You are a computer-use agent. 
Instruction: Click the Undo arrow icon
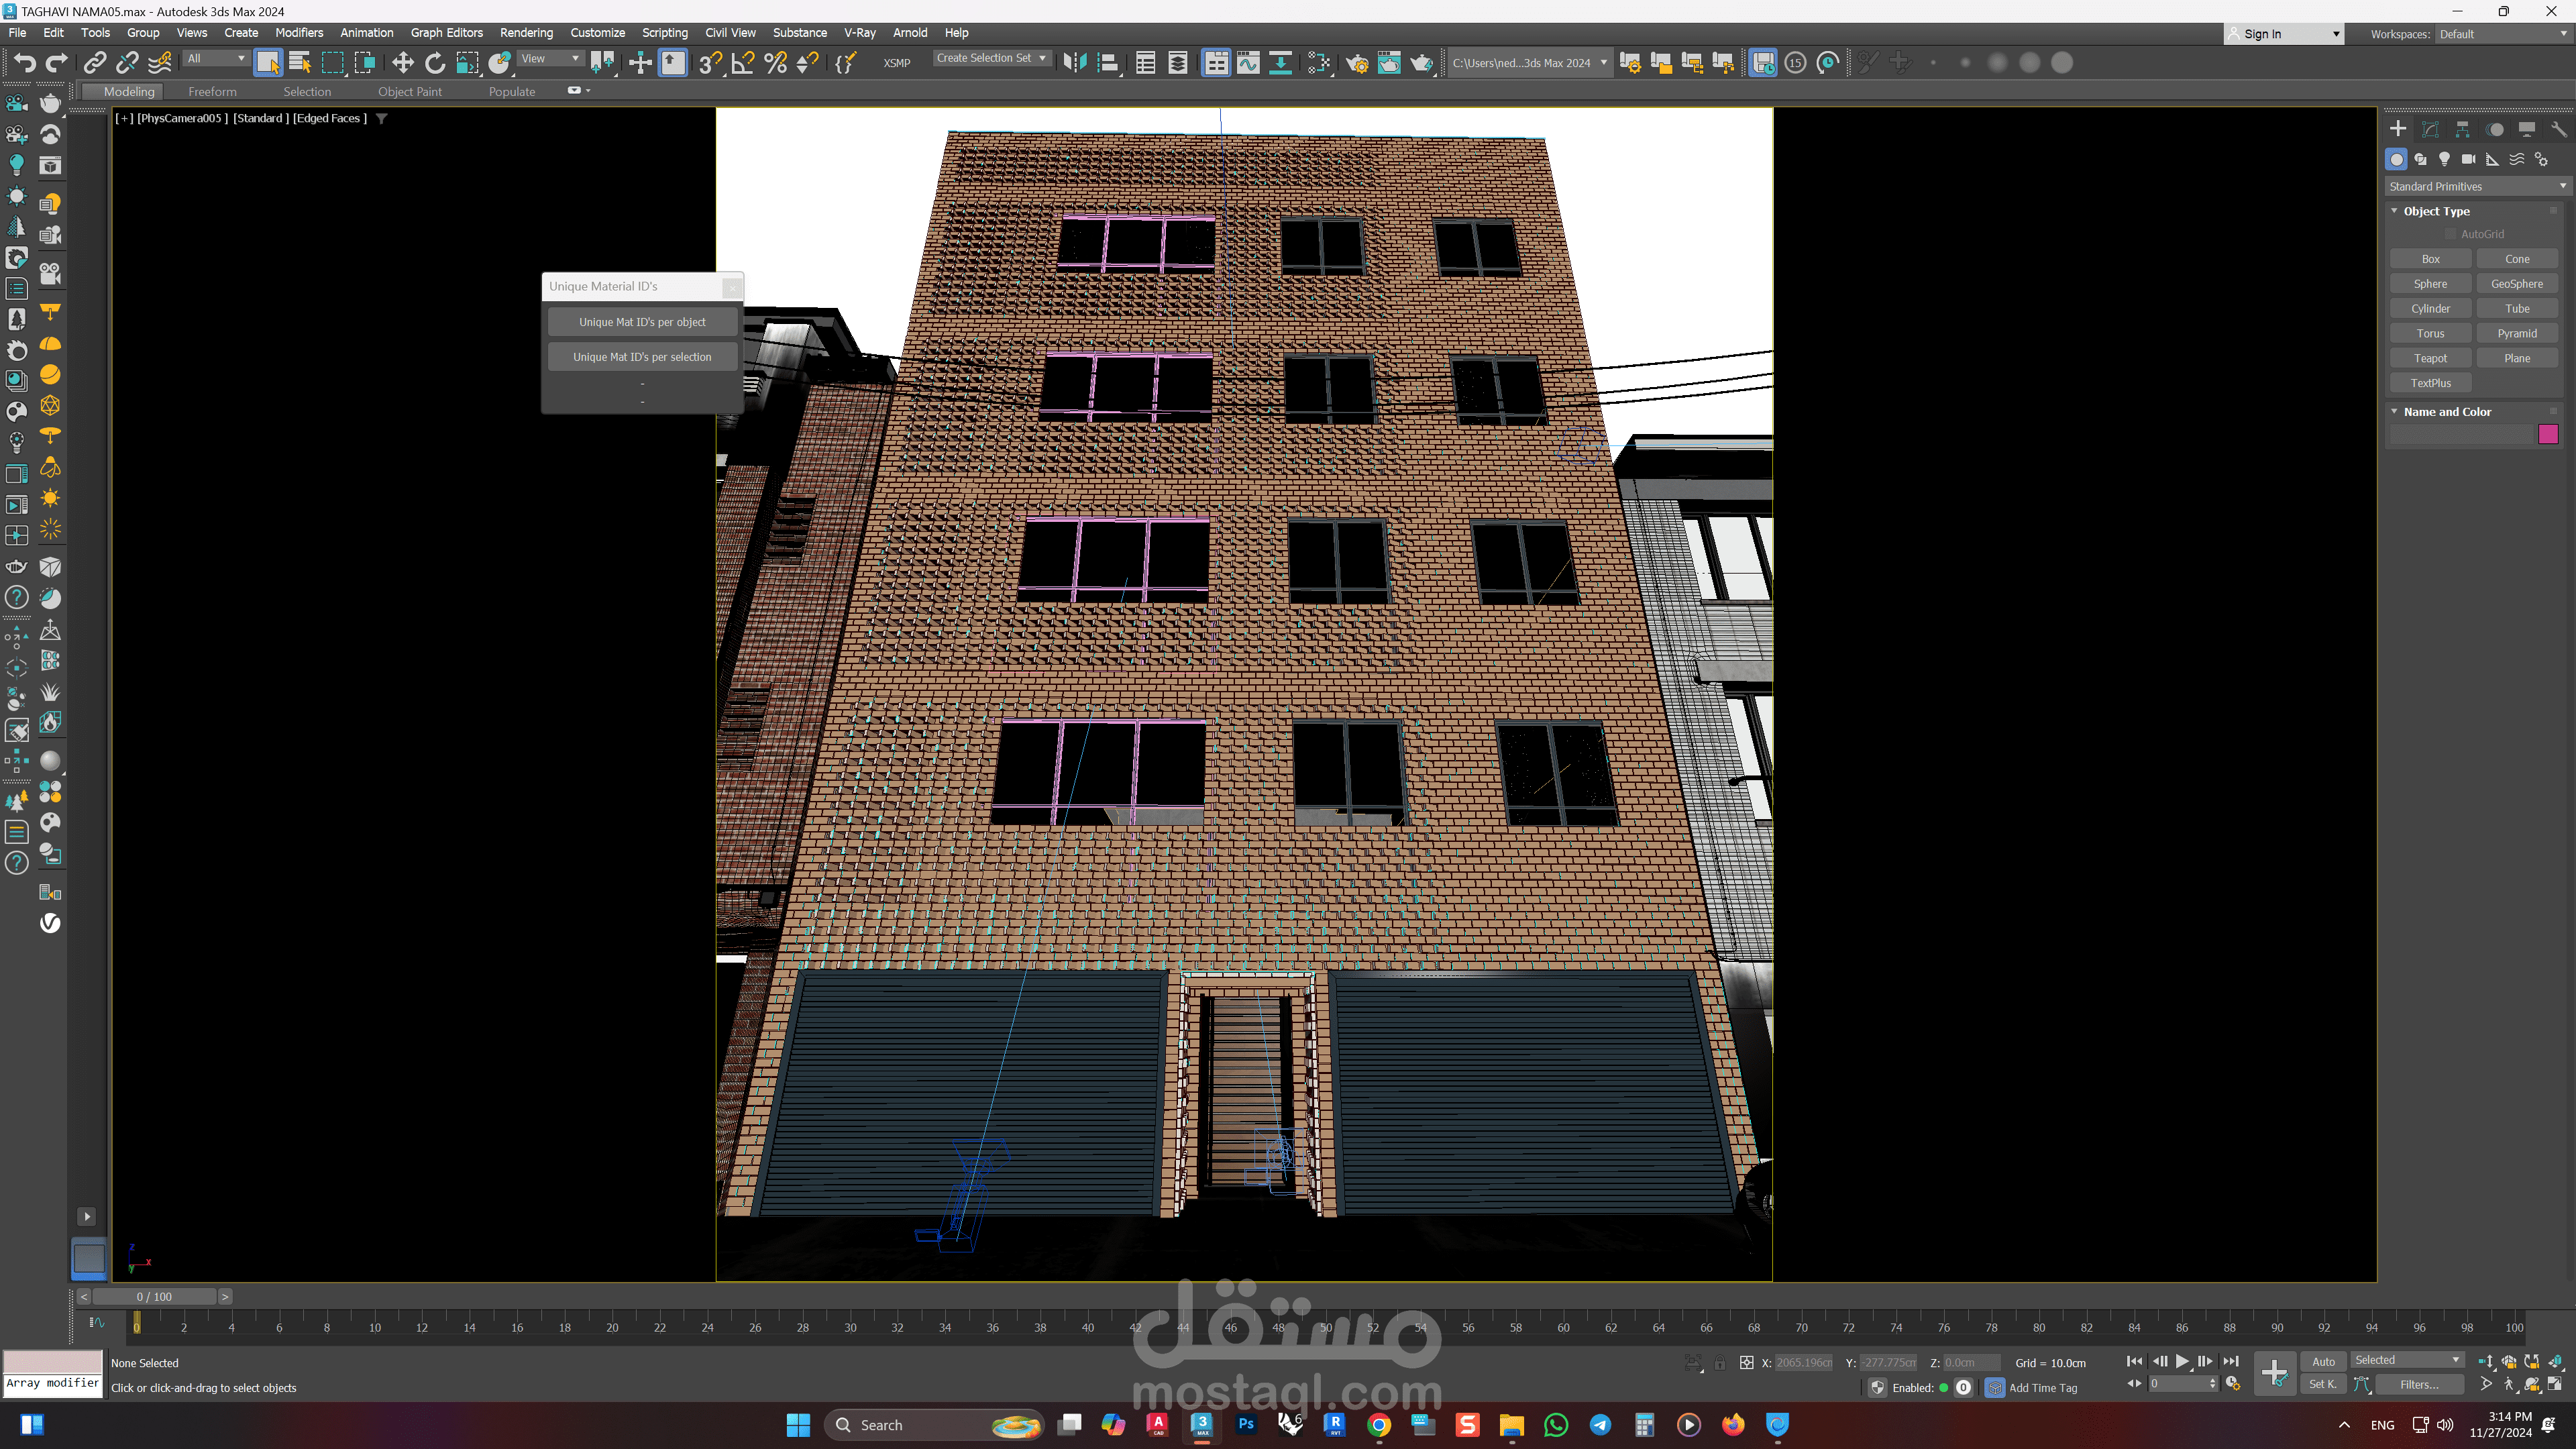[x=25, y=63]
